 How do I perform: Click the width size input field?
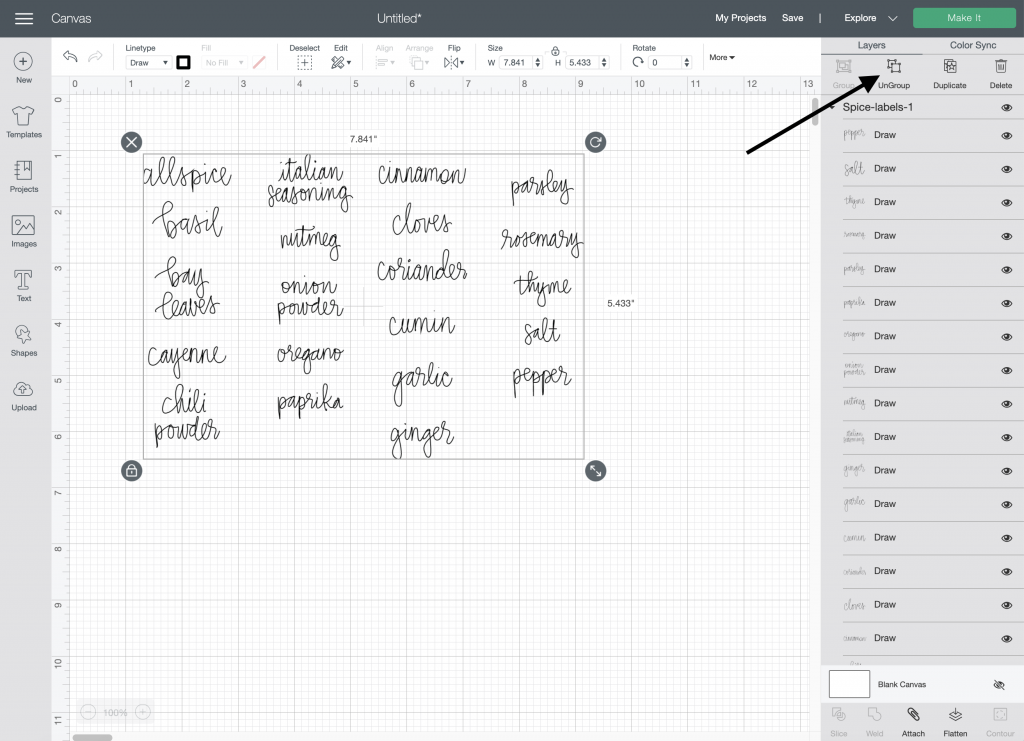[516, 63]
